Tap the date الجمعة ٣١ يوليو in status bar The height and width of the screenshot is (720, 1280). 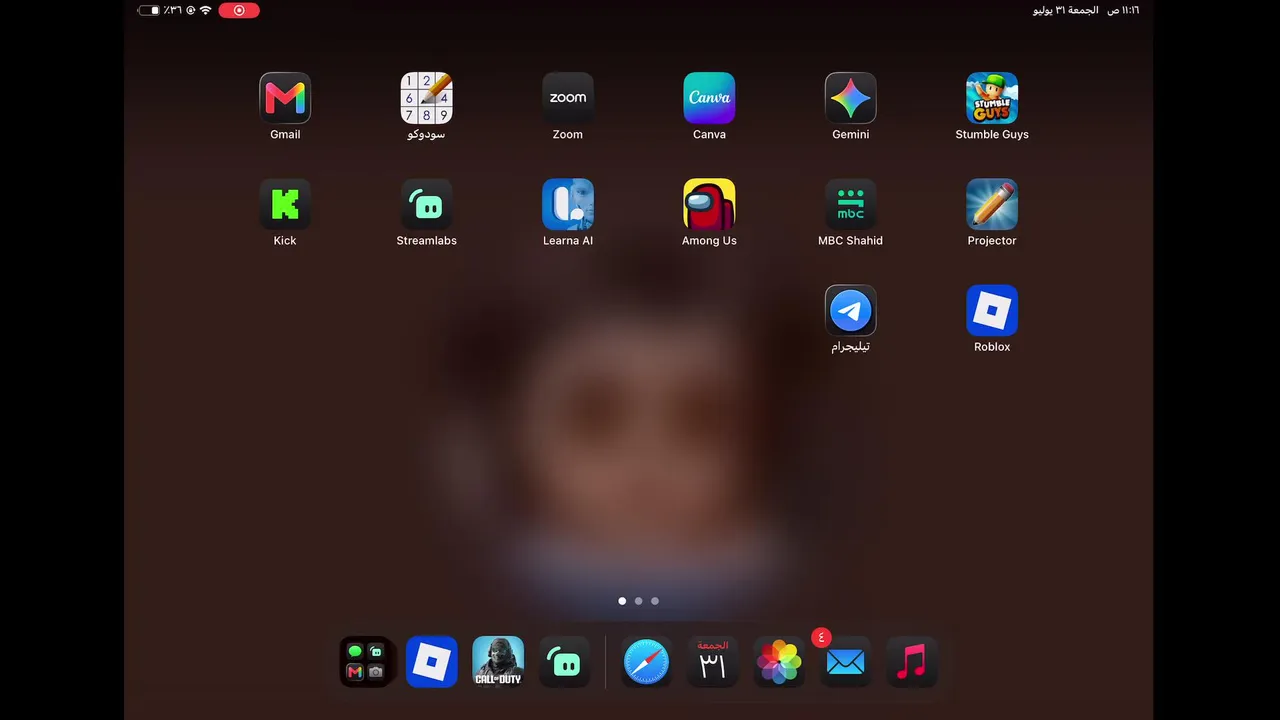tap(1065, 10)
